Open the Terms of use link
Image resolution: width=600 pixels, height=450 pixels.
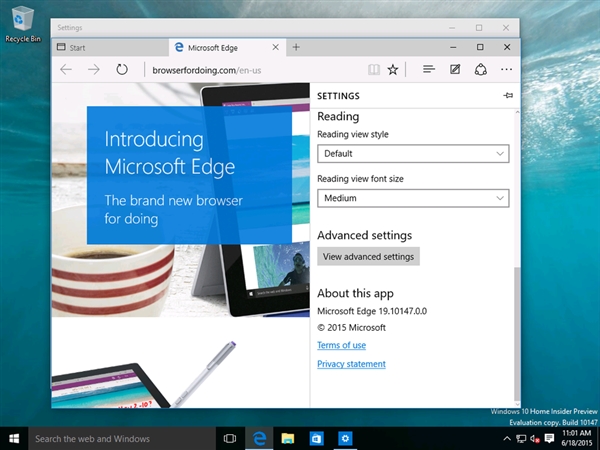click(341, 345)
